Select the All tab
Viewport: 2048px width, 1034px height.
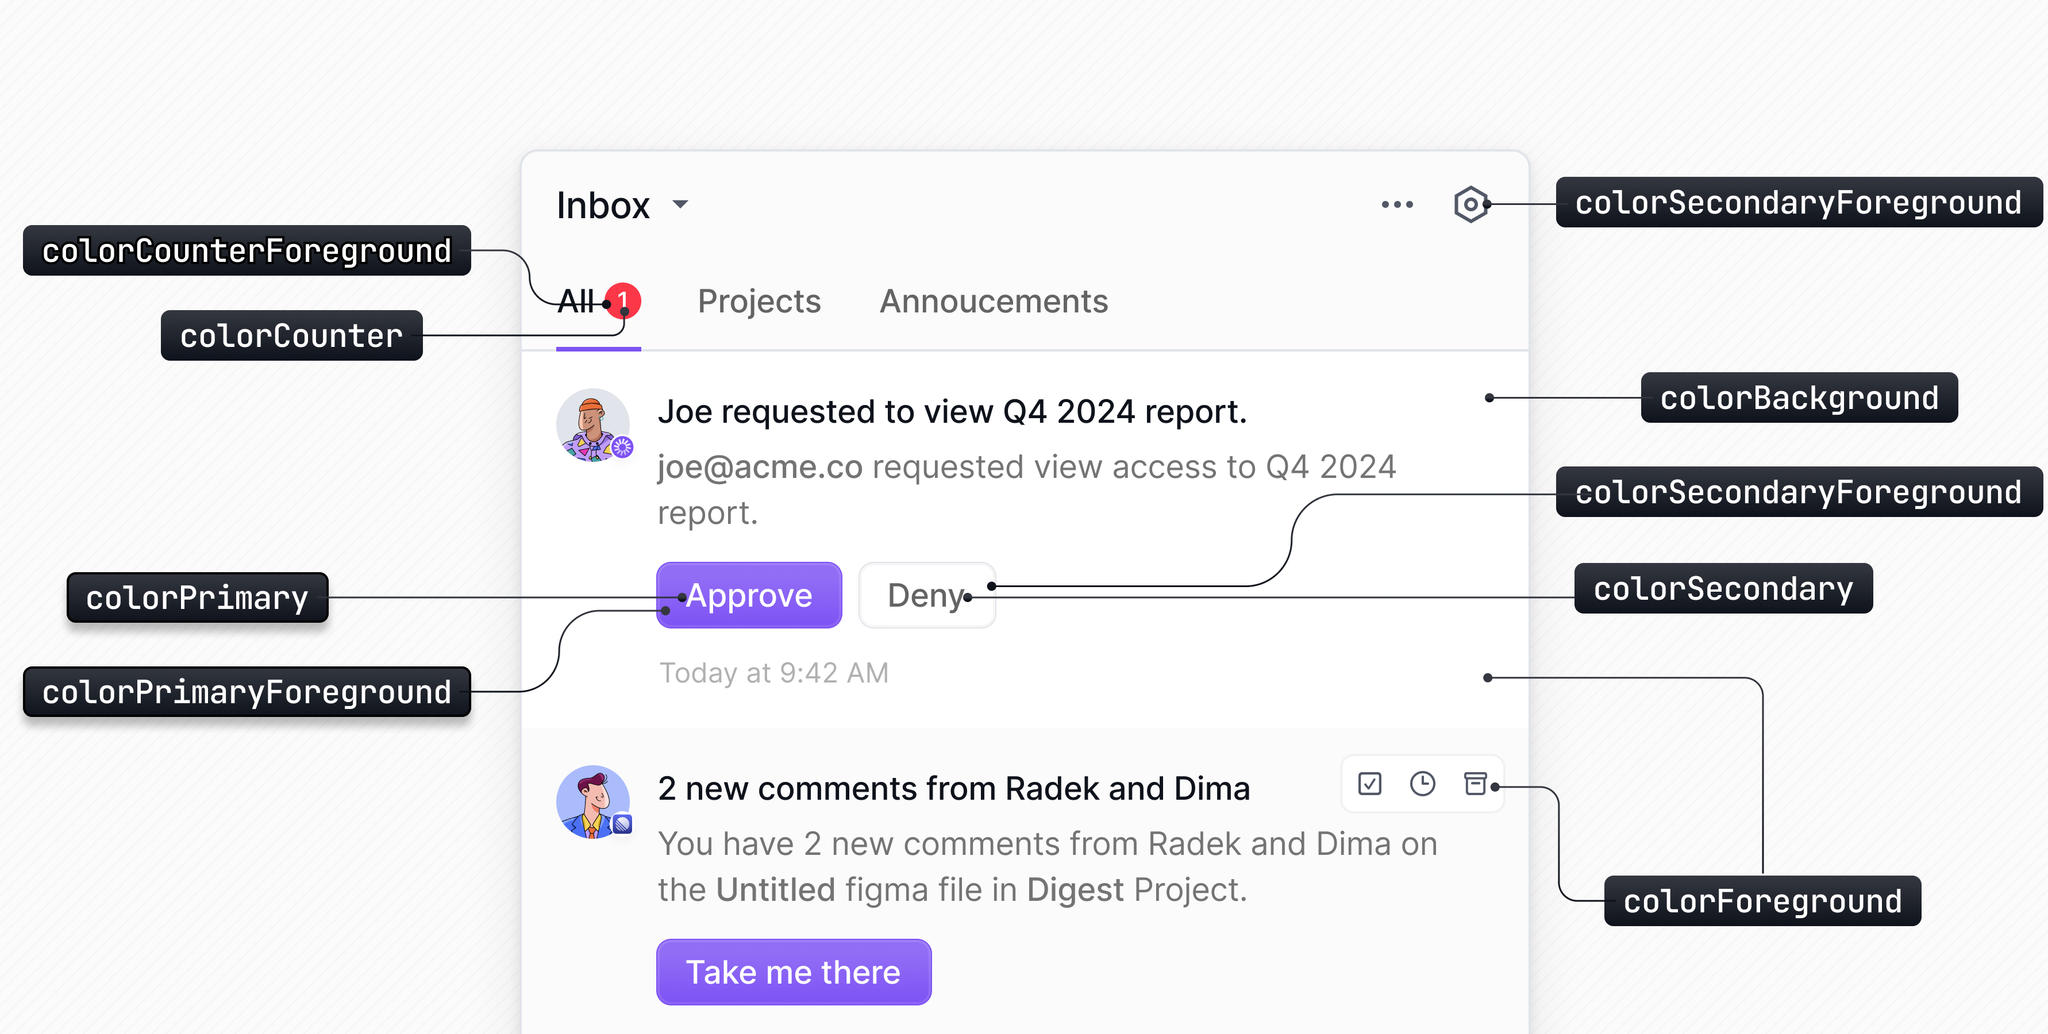pyautogui.click(x=576, y=302)
